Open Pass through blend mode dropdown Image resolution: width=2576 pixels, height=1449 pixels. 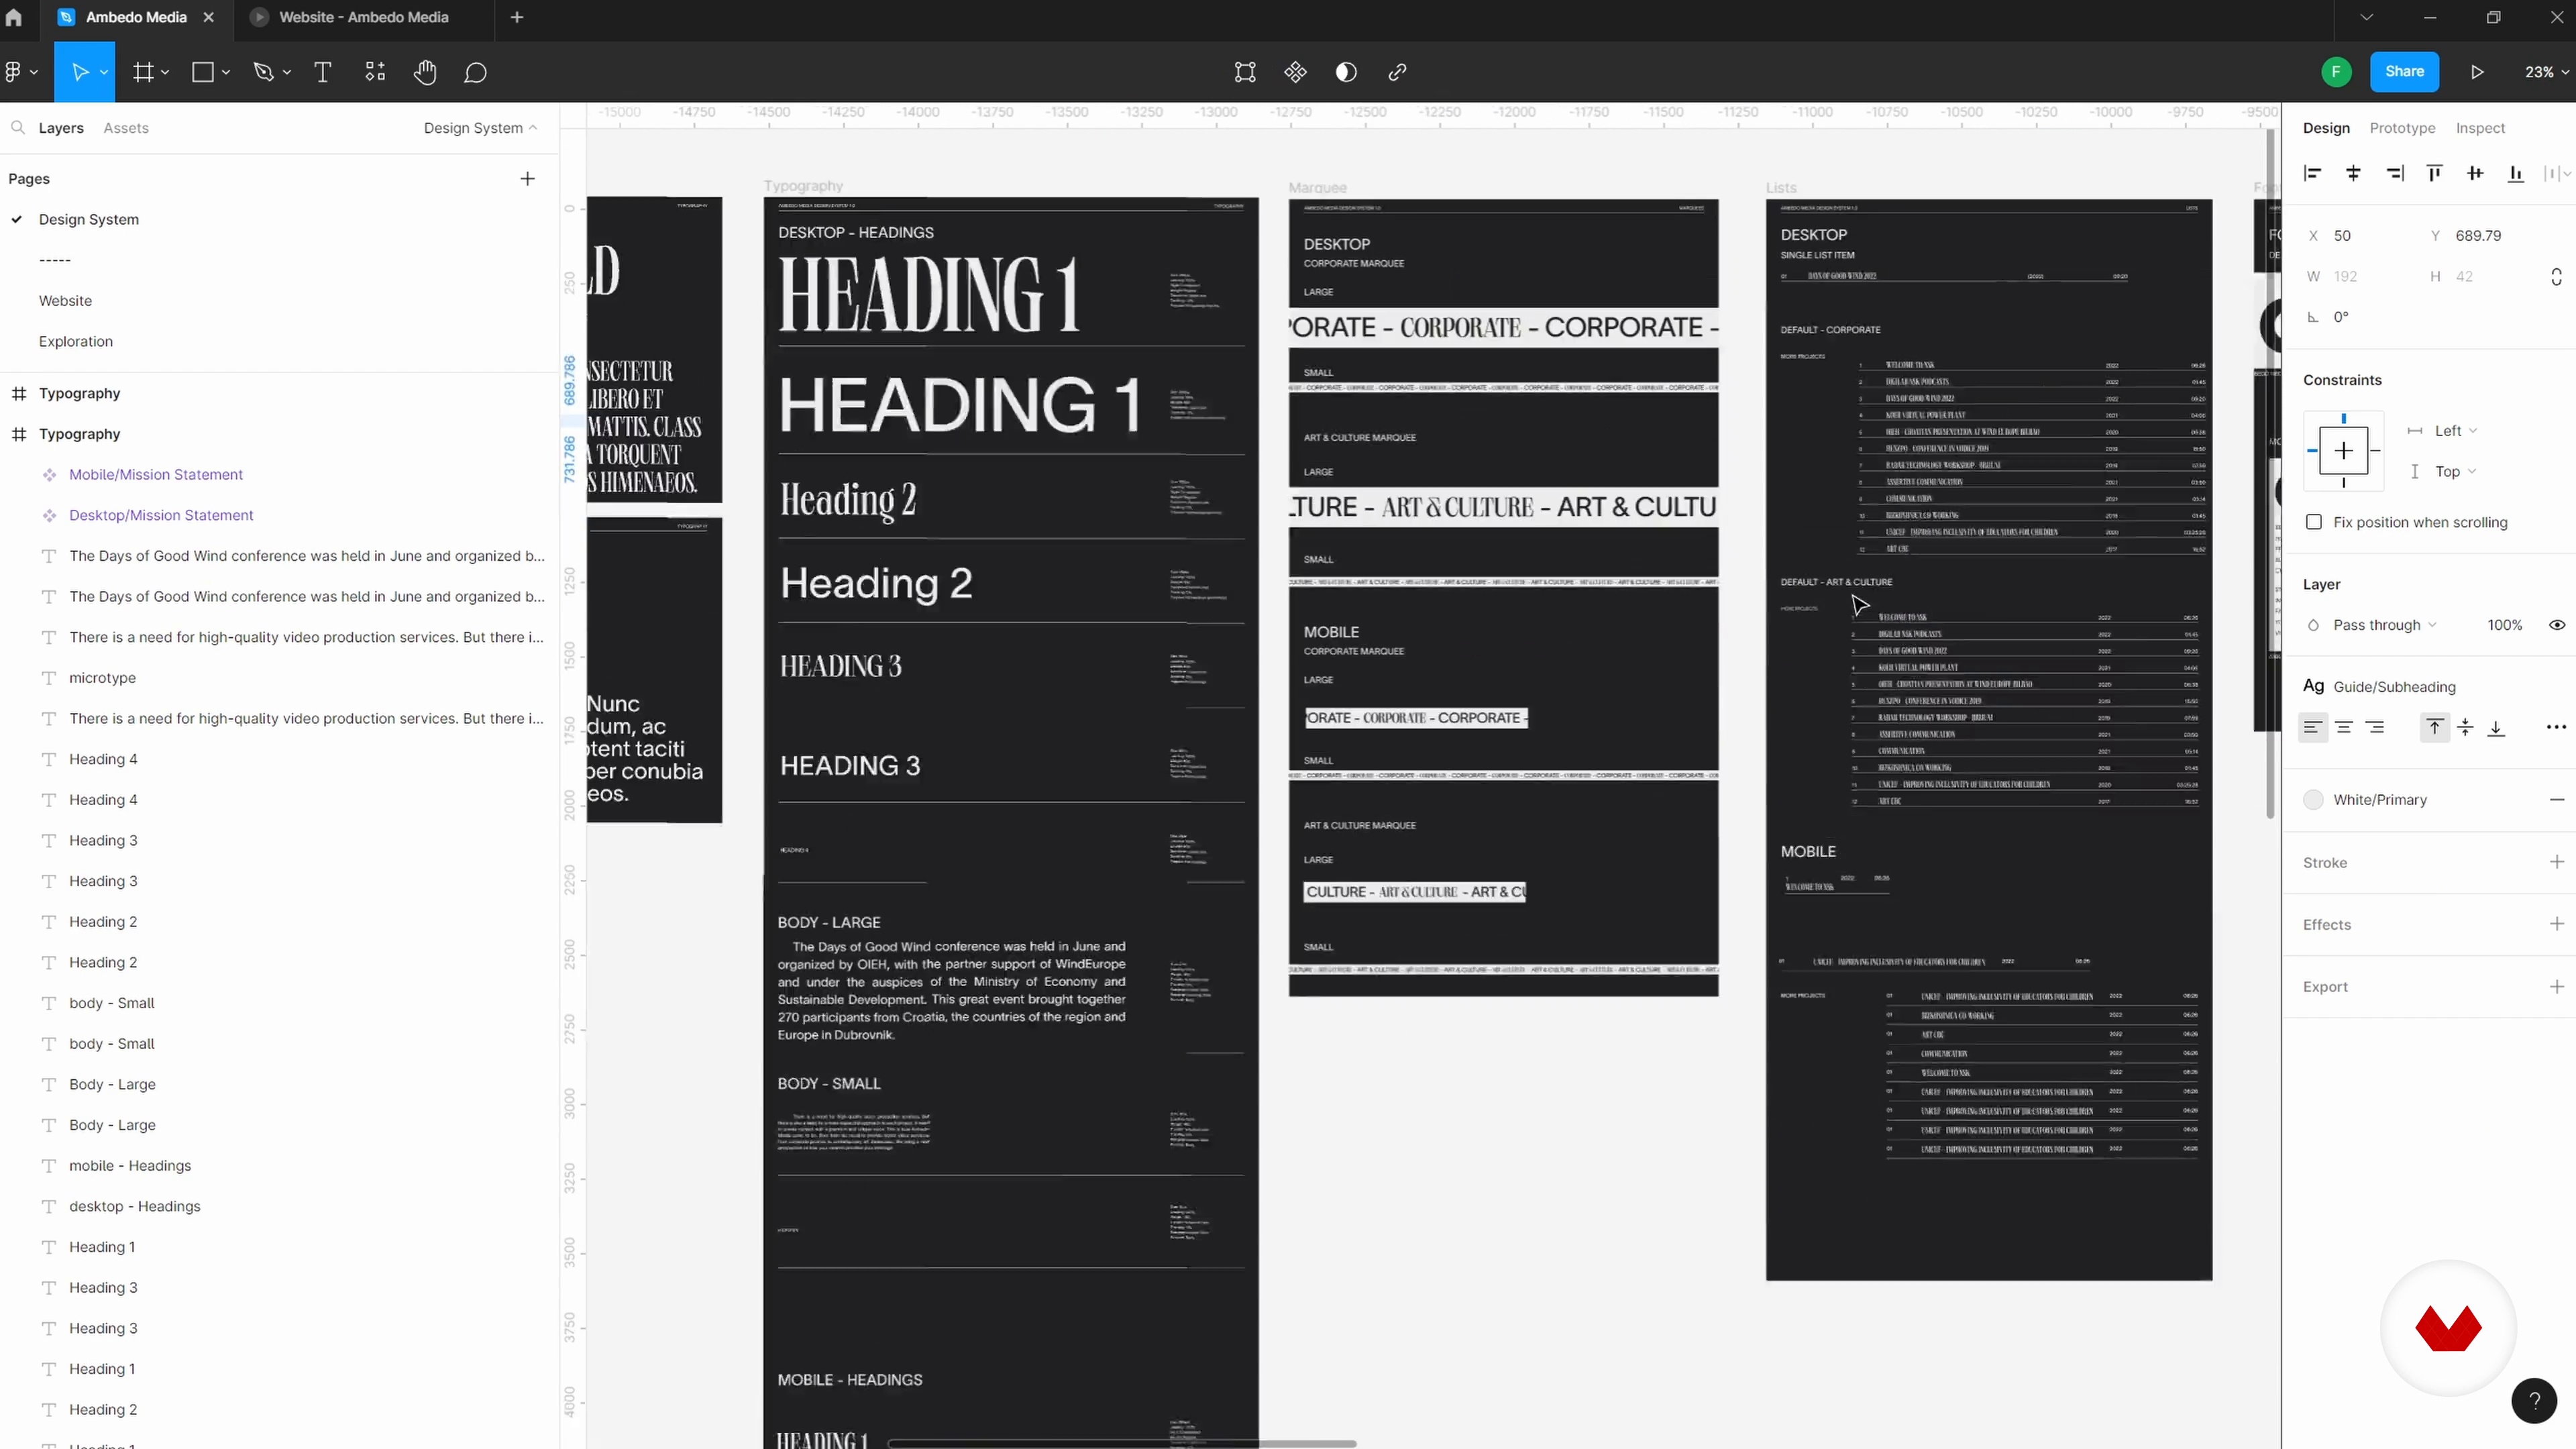coord(2384,625)
